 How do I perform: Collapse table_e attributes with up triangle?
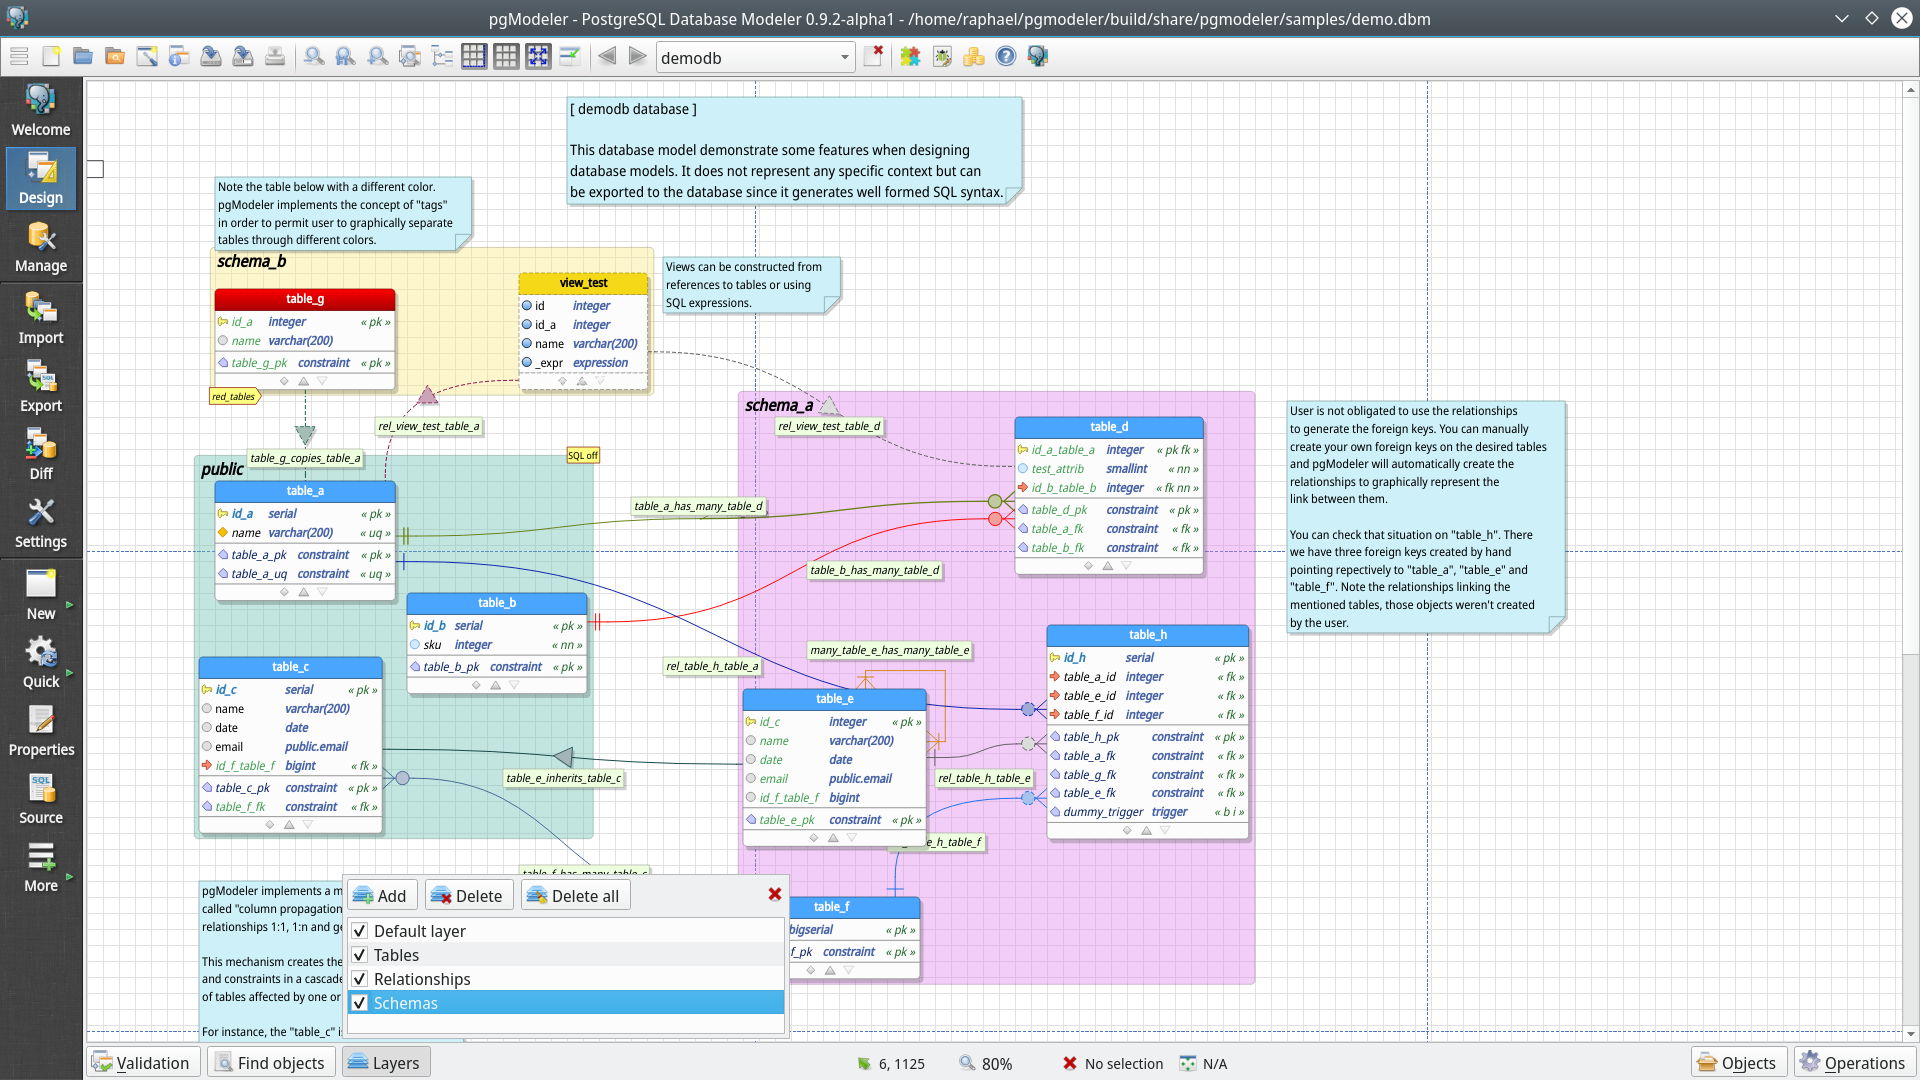[832, 838]
